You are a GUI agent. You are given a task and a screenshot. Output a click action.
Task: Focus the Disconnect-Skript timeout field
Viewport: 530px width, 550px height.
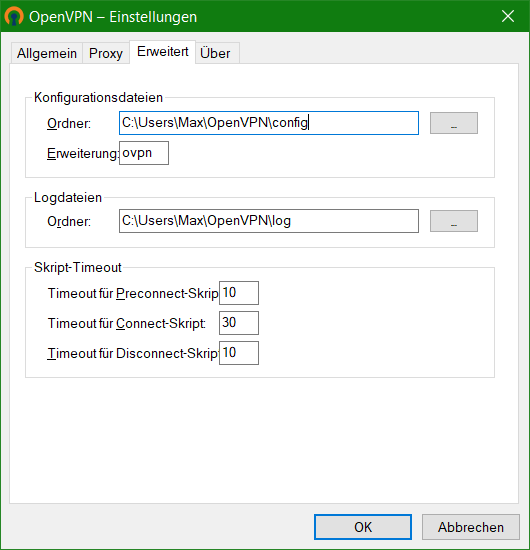(239, 353)
